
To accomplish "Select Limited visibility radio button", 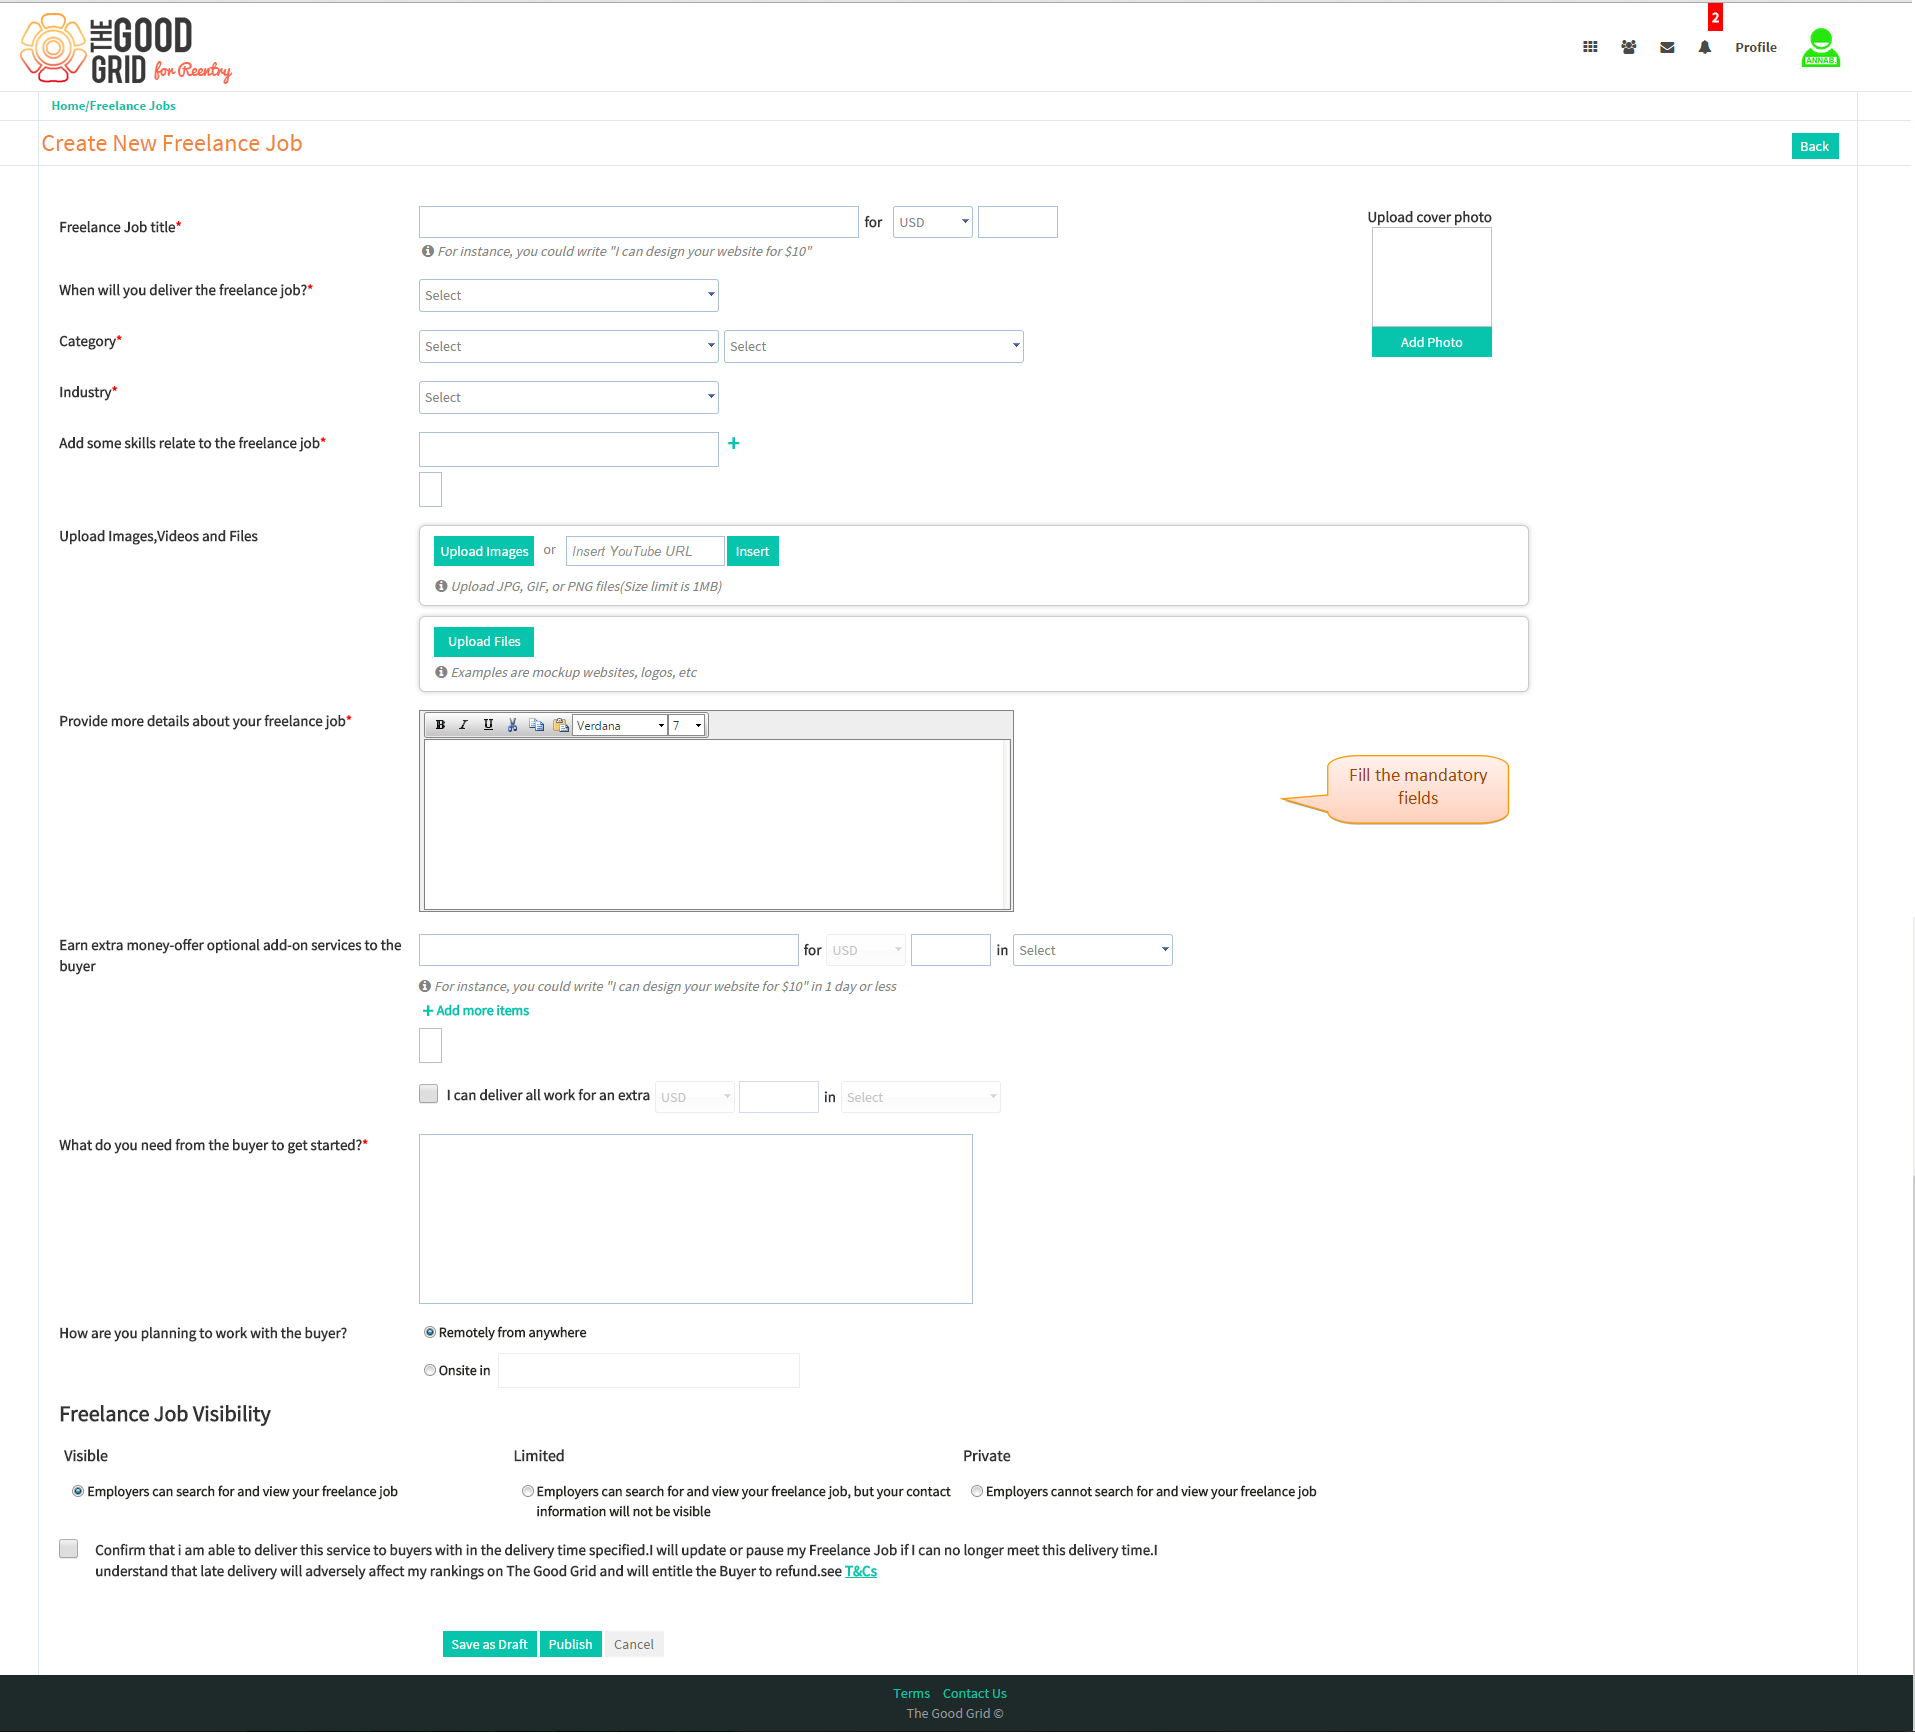I will coord(528,1491).
